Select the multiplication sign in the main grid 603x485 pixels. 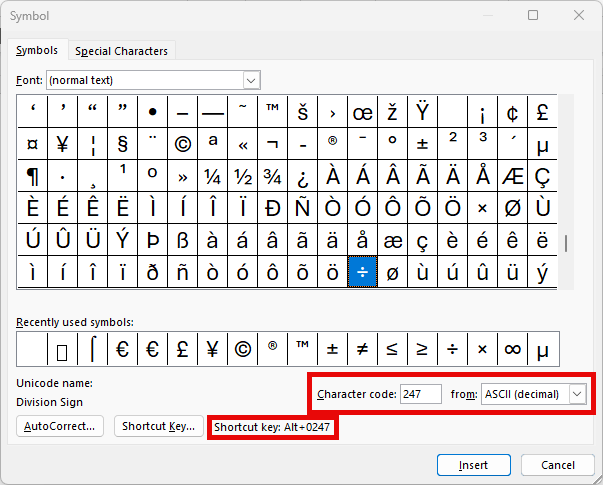click(482, 208)
